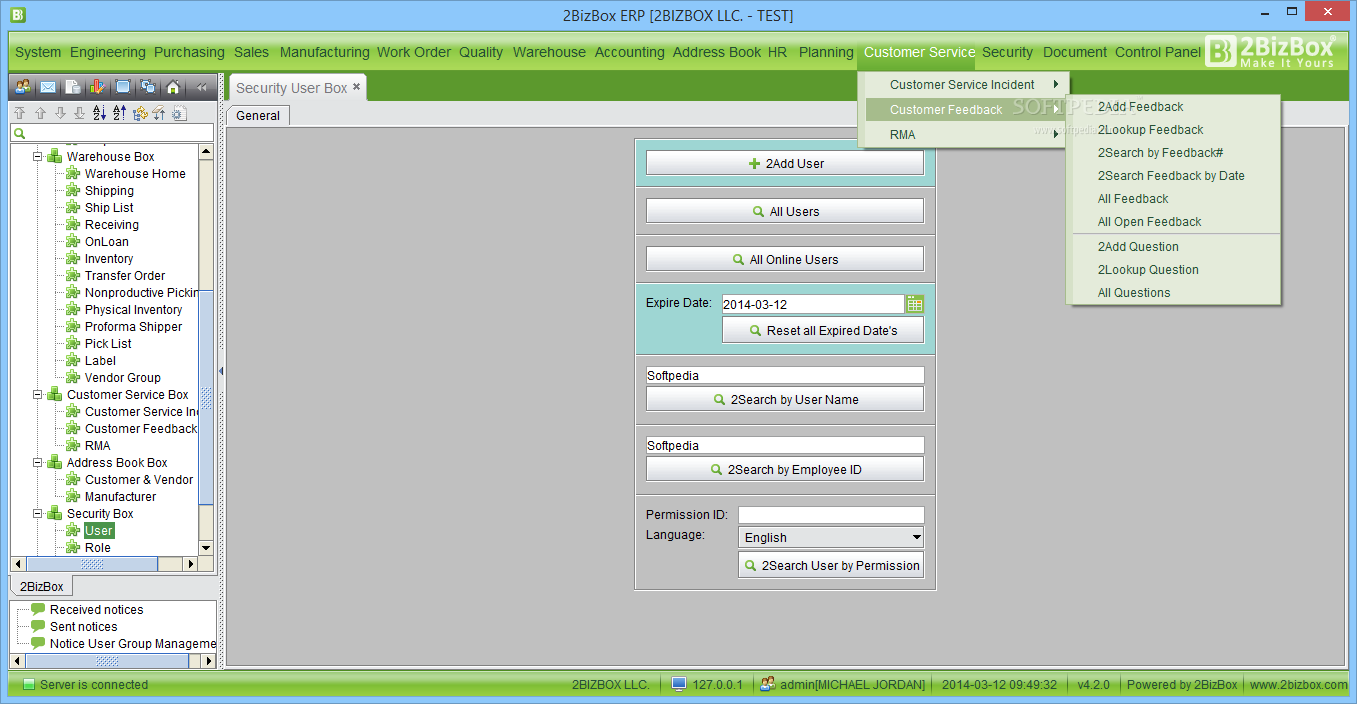
Task: Collapse the Customer Service Box node
Action: coord(38,395)
